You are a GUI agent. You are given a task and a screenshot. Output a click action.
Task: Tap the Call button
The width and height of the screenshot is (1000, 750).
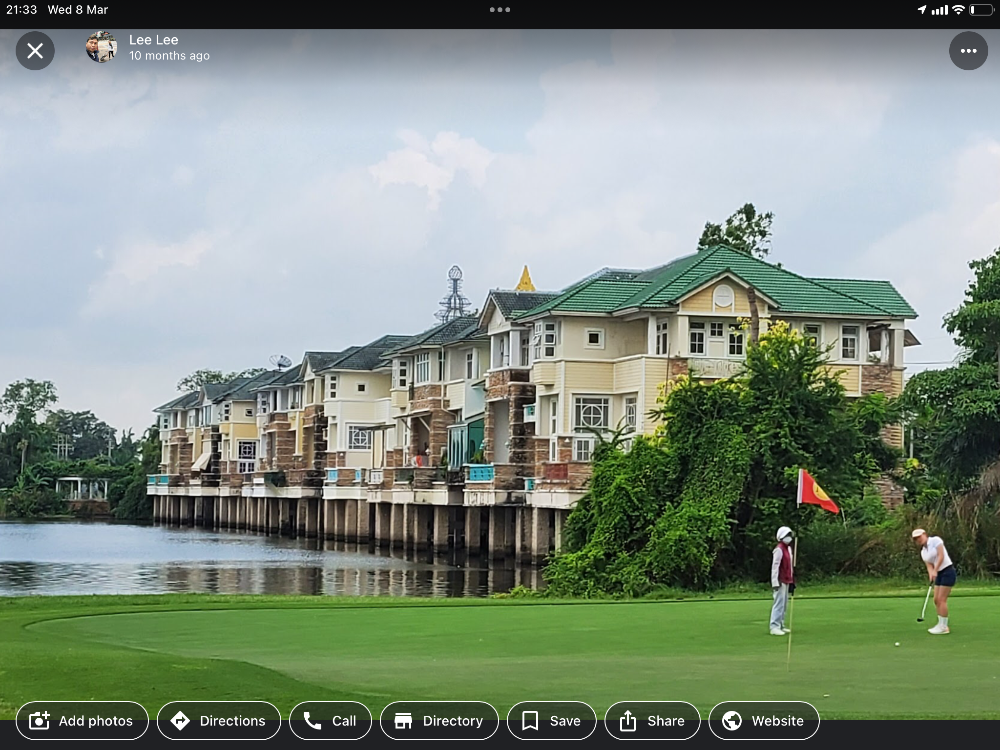[330, 721]
